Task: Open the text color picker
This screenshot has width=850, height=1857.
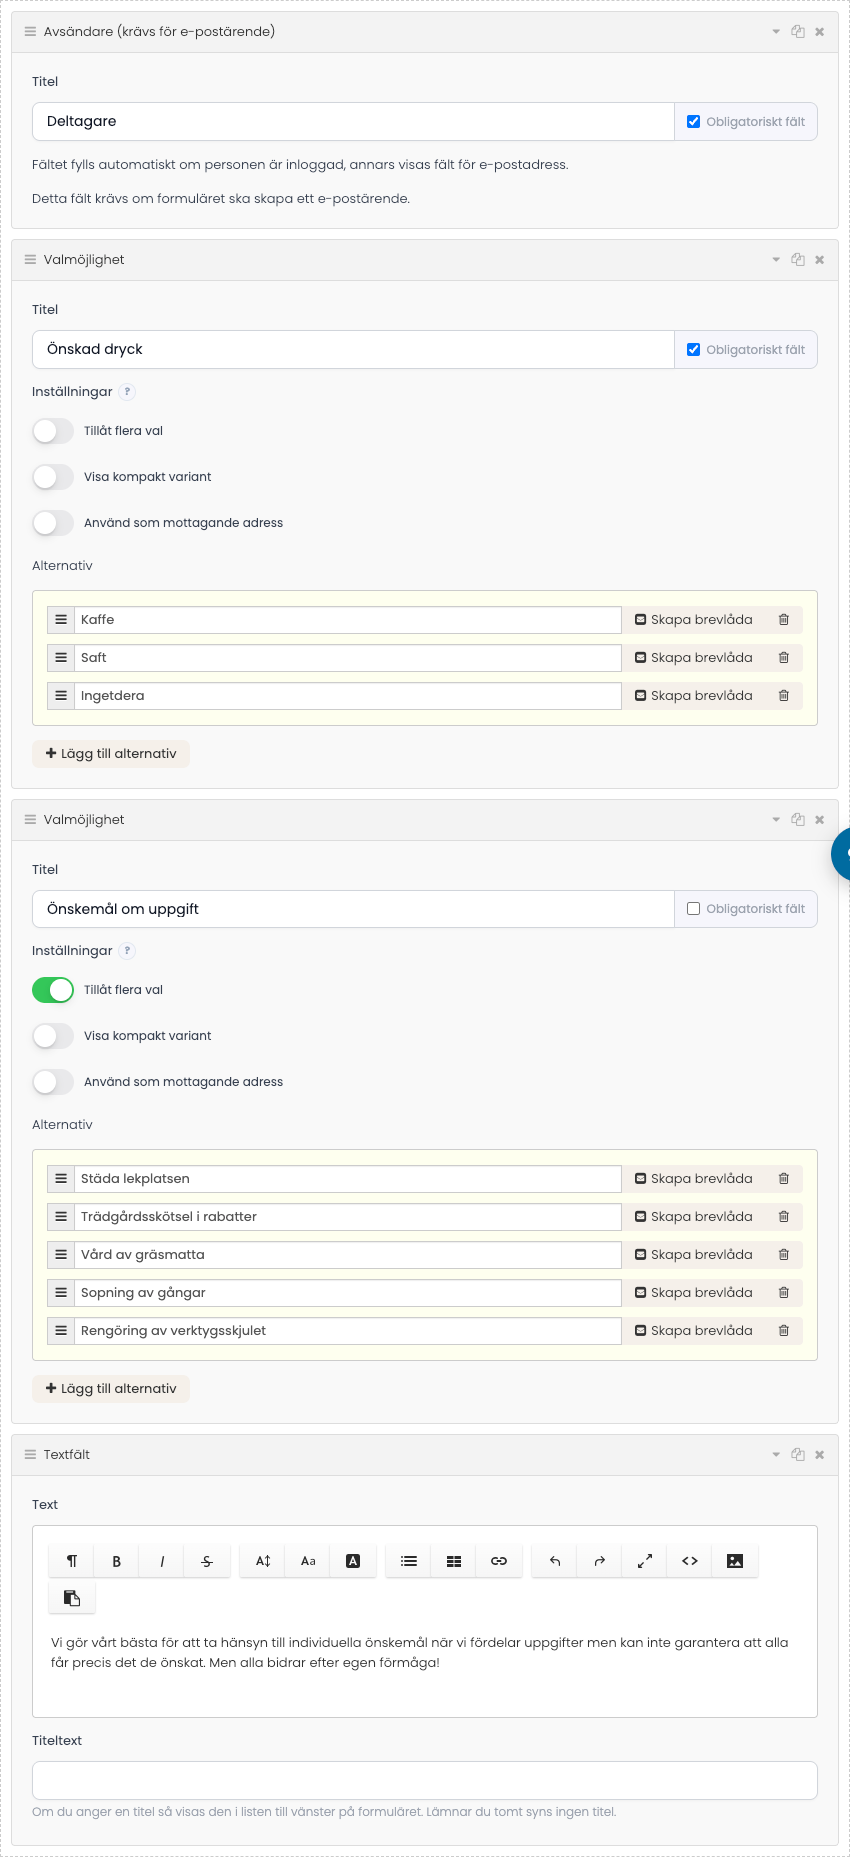Action: point(353,1561)
